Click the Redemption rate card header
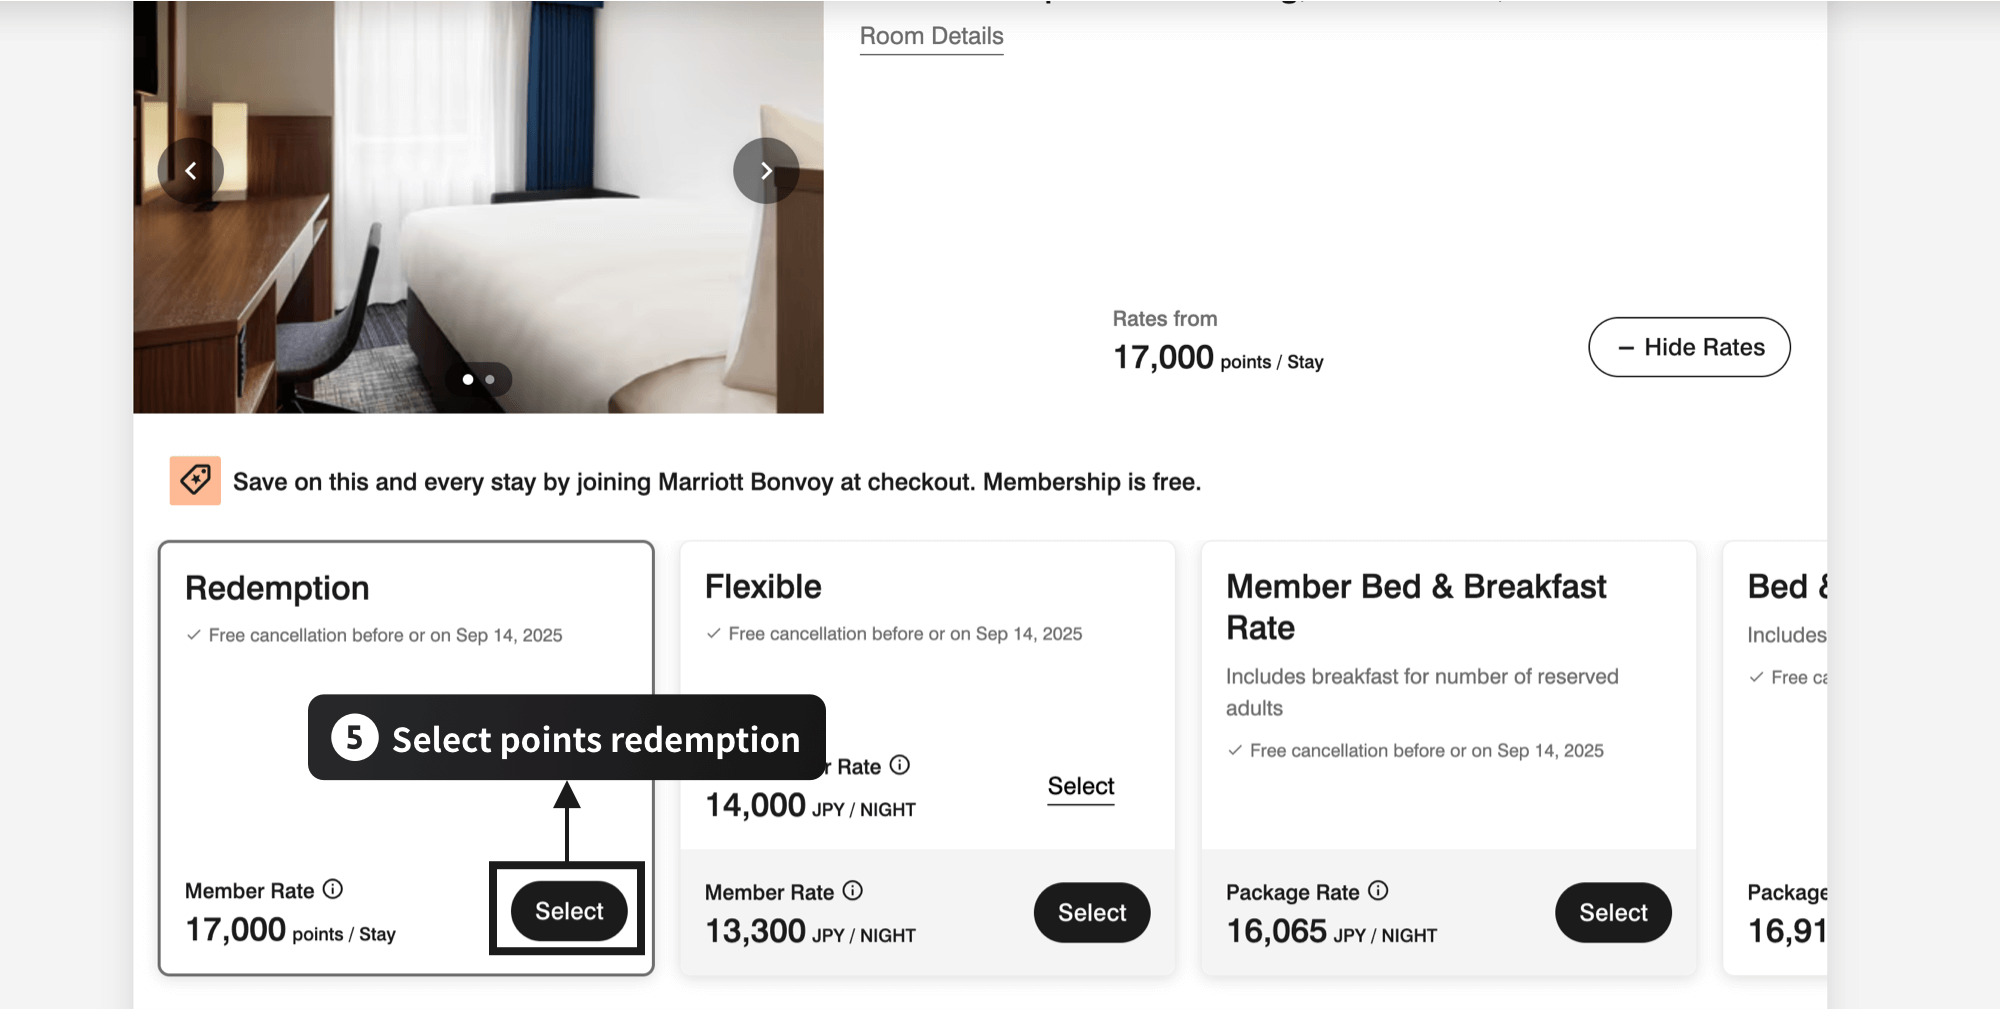This screenshot has height=1010, width=2000. pos(277,588)
